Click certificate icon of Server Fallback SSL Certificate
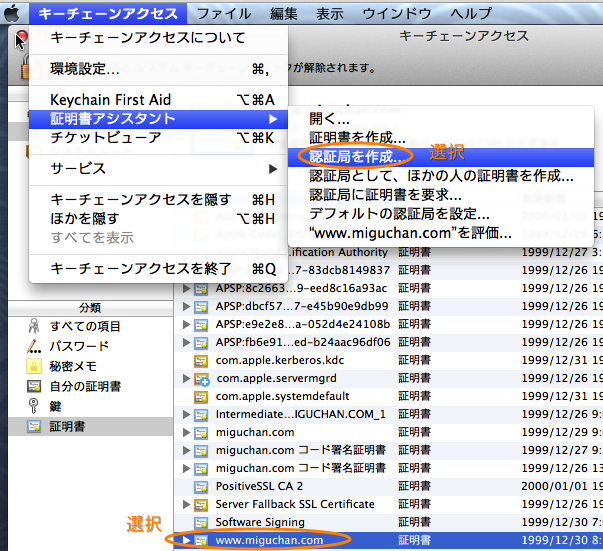The width and height of the screenshot is (603, 551). [201, 504]
